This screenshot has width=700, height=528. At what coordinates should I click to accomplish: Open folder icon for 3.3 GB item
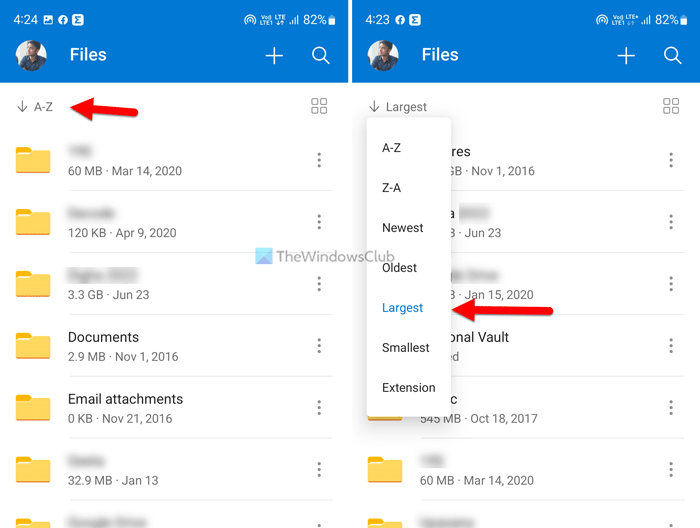(x=33, y=284)
